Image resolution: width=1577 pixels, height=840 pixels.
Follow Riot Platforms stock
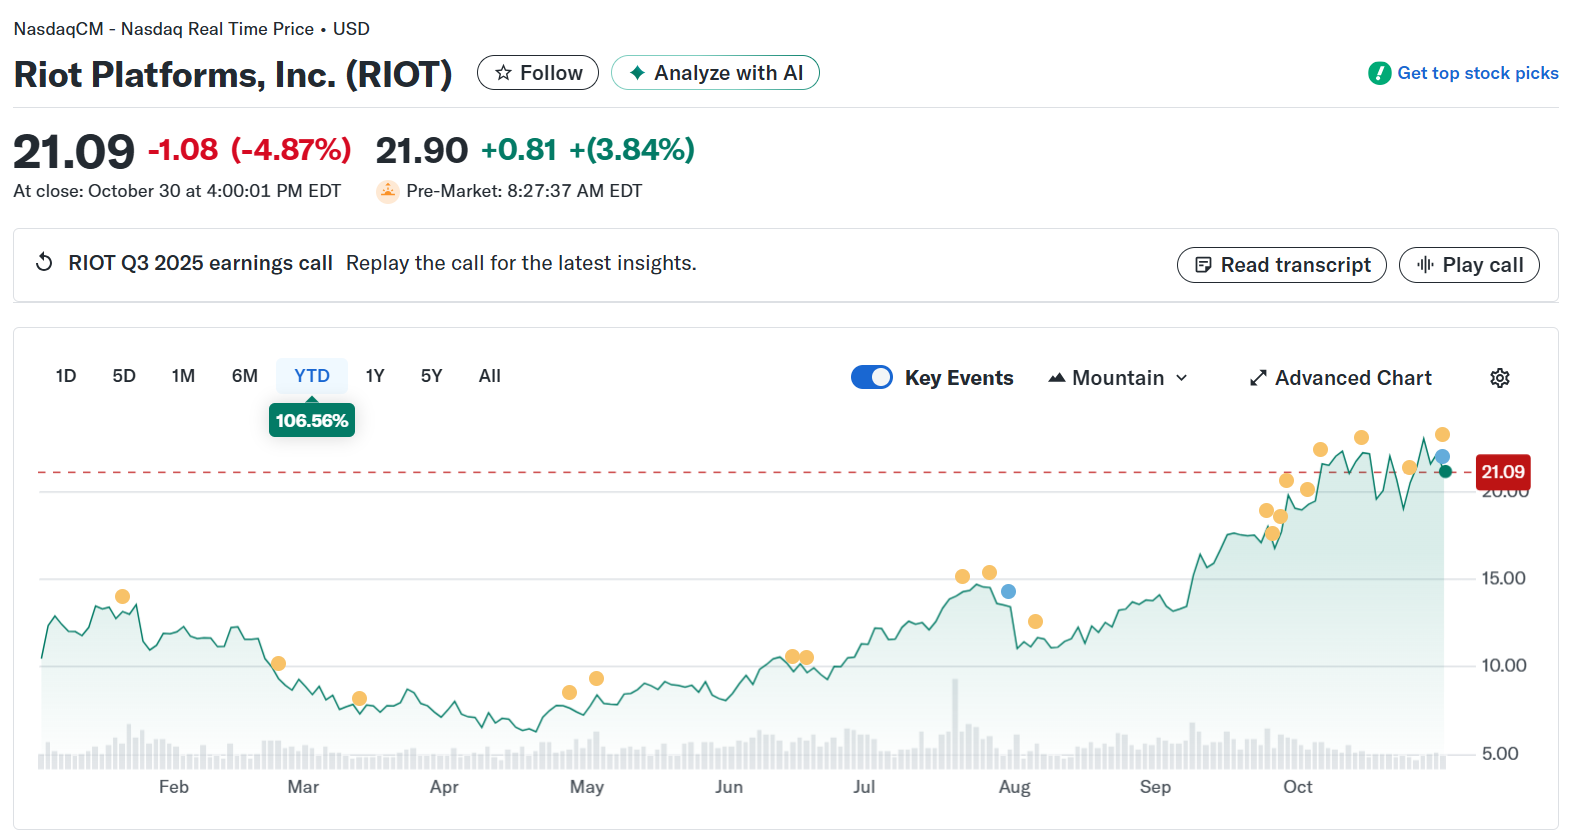[x=538, y=73]
